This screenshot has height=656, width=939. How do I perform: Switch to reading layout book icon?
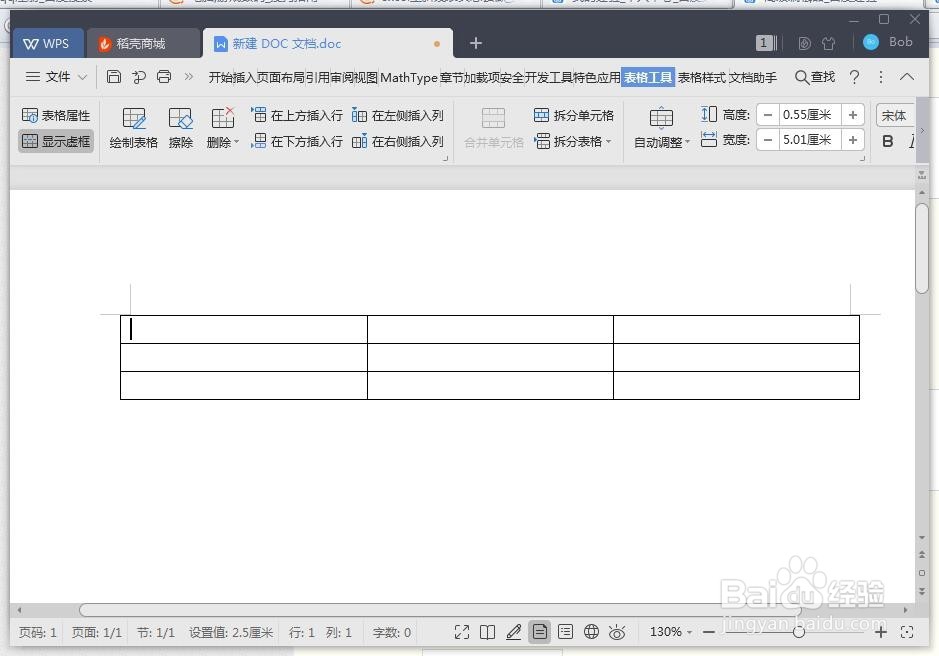point(487,632)
